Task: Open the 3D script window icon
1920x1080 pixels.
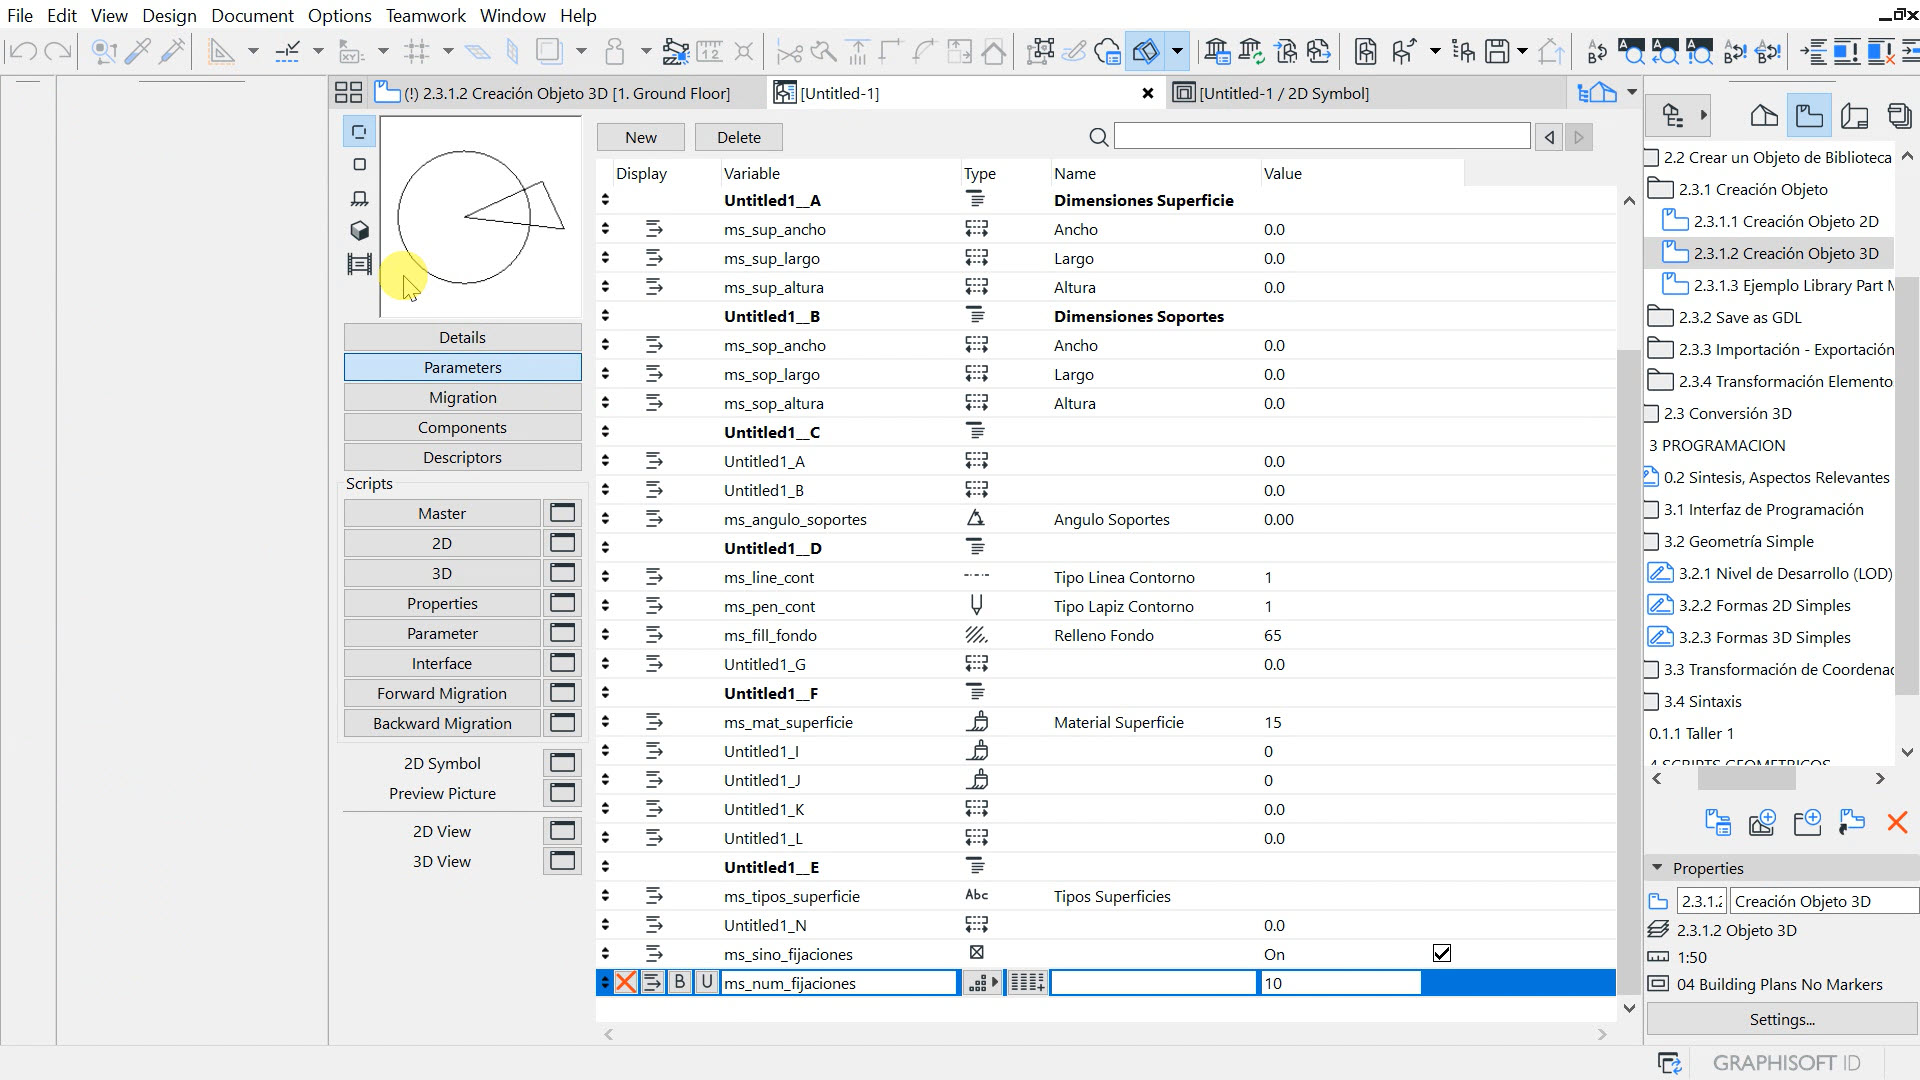Action: coord(562,573)
